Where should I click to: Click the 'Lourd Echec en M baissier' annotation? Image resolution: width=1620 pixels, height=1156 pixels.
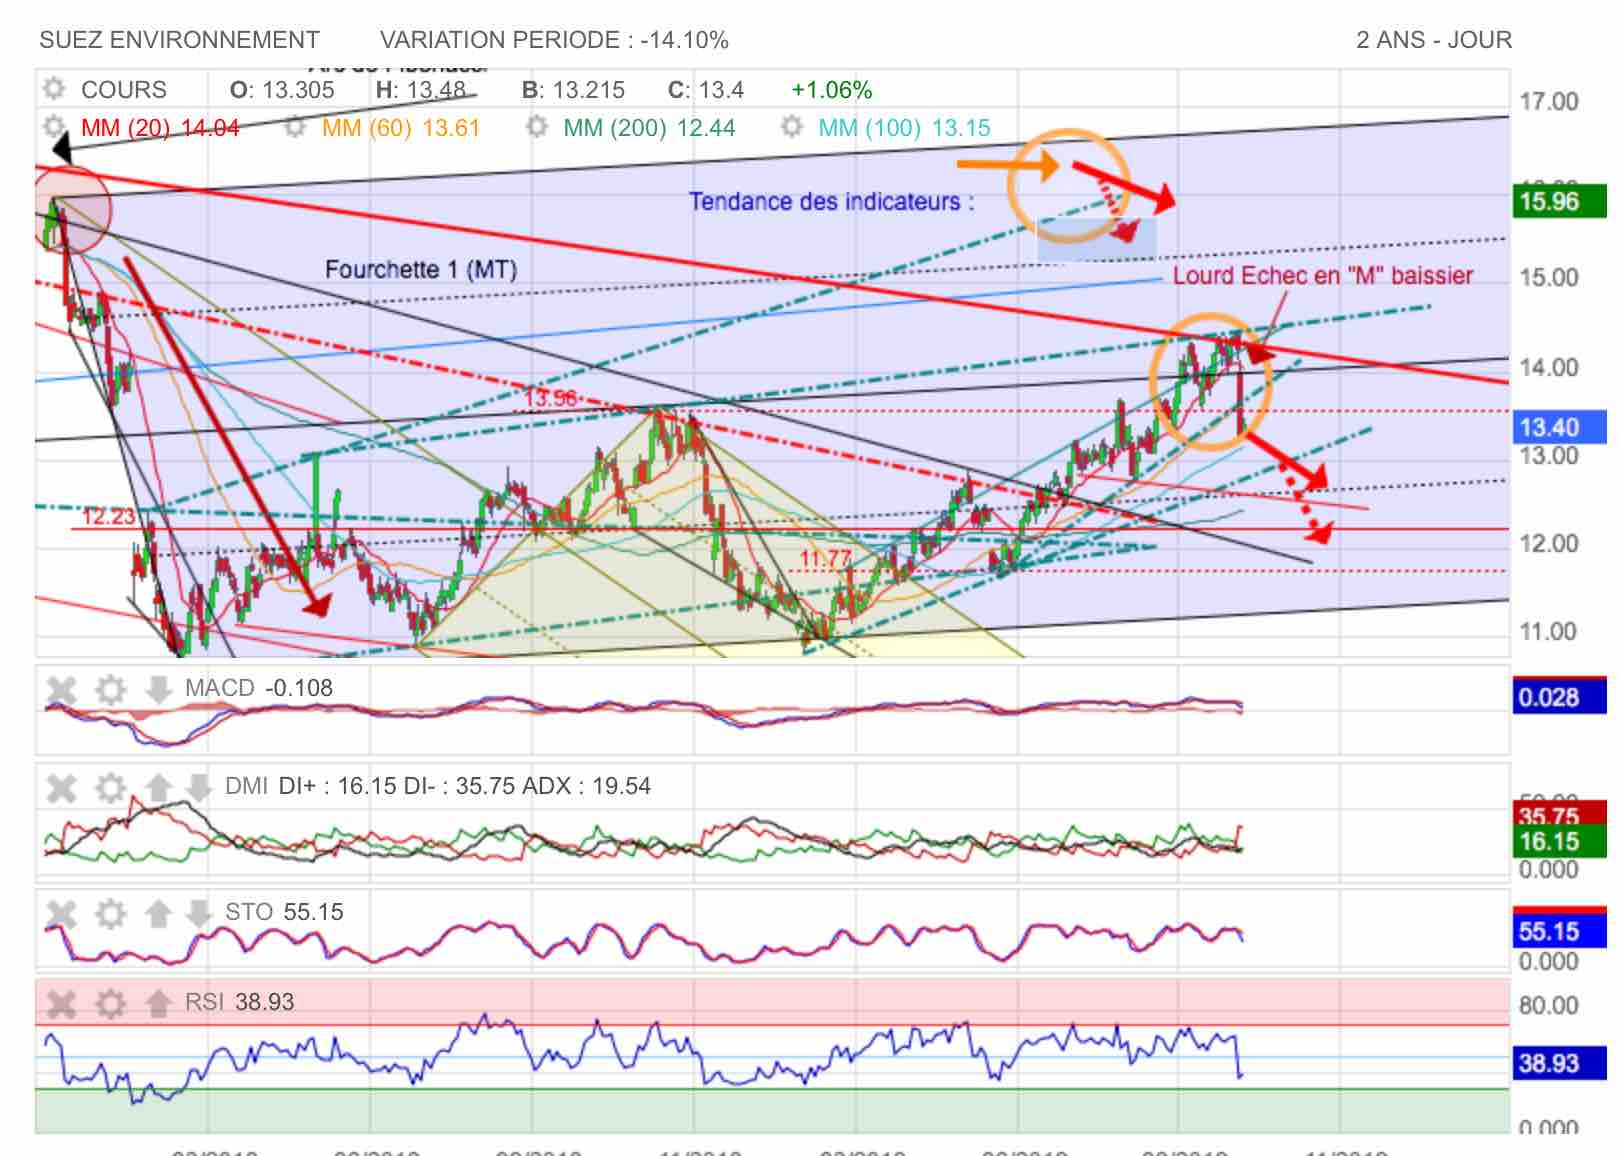pos(1323,275)
